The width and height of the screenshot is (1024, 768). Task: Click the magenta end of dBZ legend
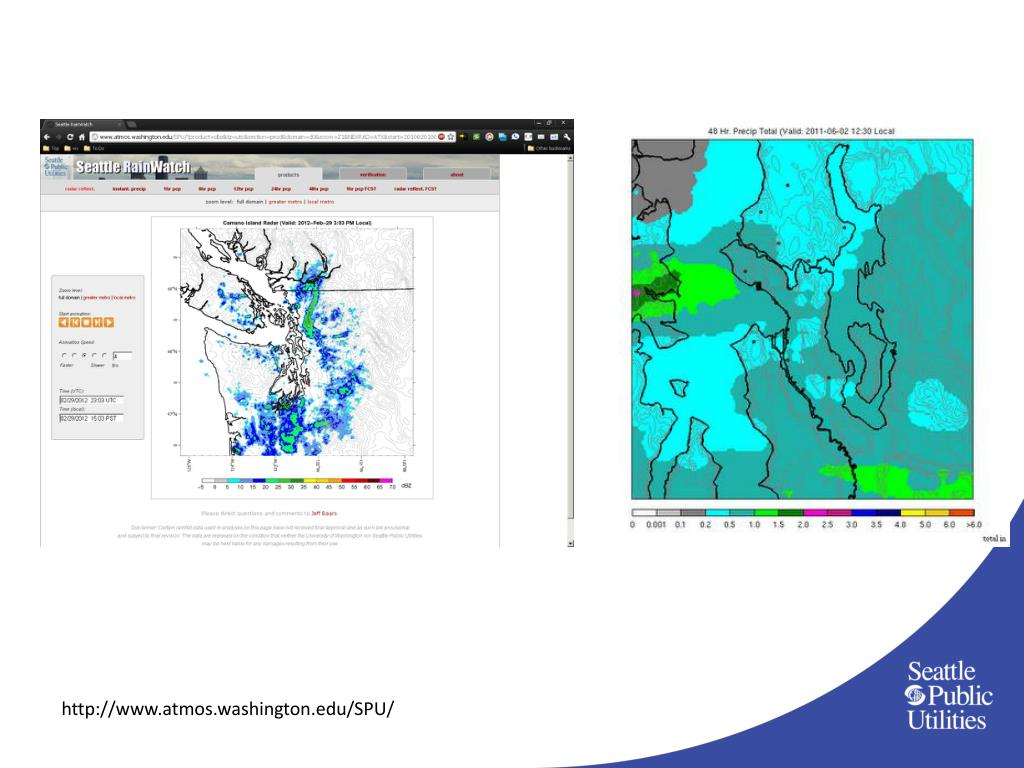pos(386,480)
